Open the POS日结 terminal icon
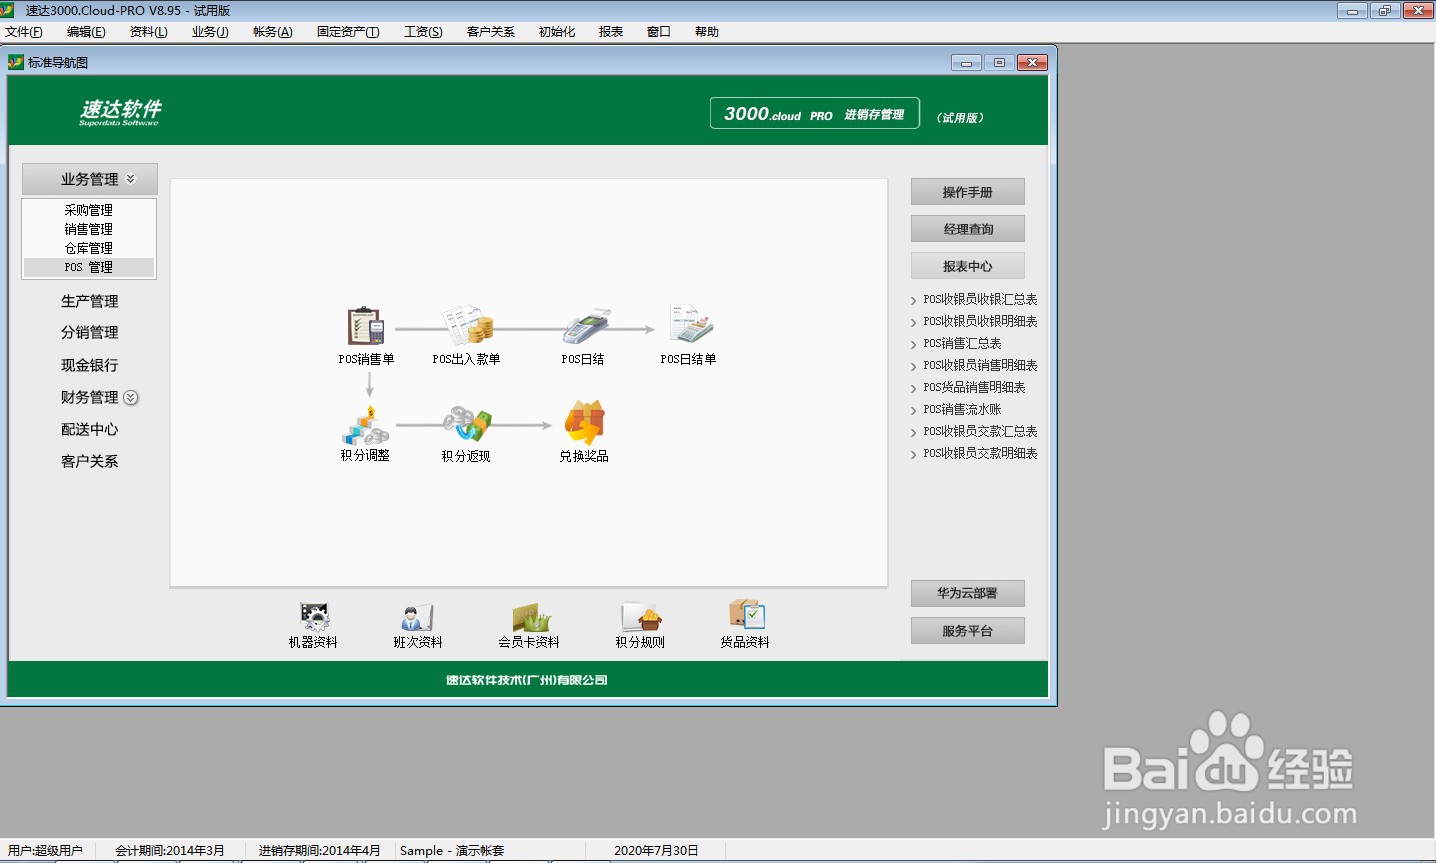Screen dimensions: 1436x863 click(585, 327)
